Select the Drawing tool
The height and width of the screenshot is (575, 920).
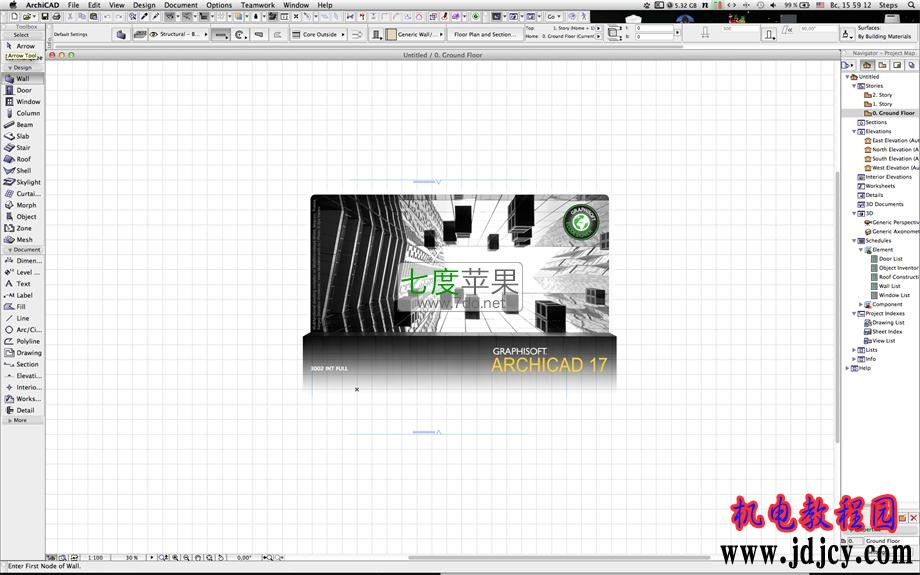click(x=21, y=353)
